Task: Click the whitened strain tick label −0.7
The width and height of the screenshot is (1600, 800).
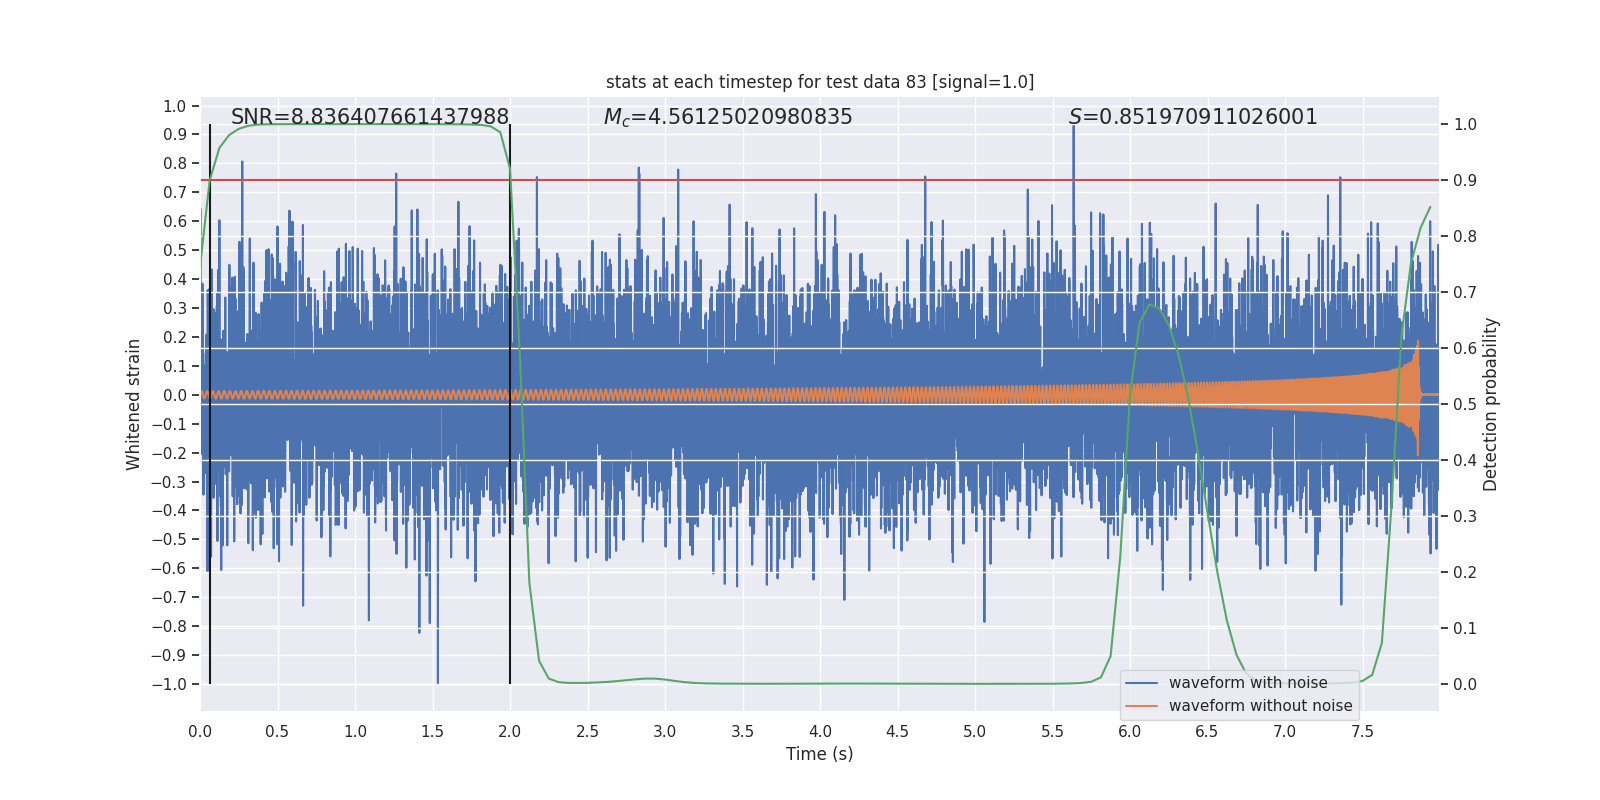Action: (x=169, y=597)
